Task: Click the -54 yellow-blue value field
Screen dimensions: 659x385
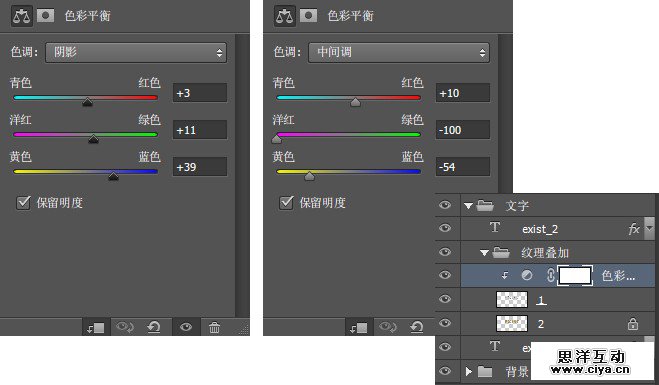Action: 463,167
